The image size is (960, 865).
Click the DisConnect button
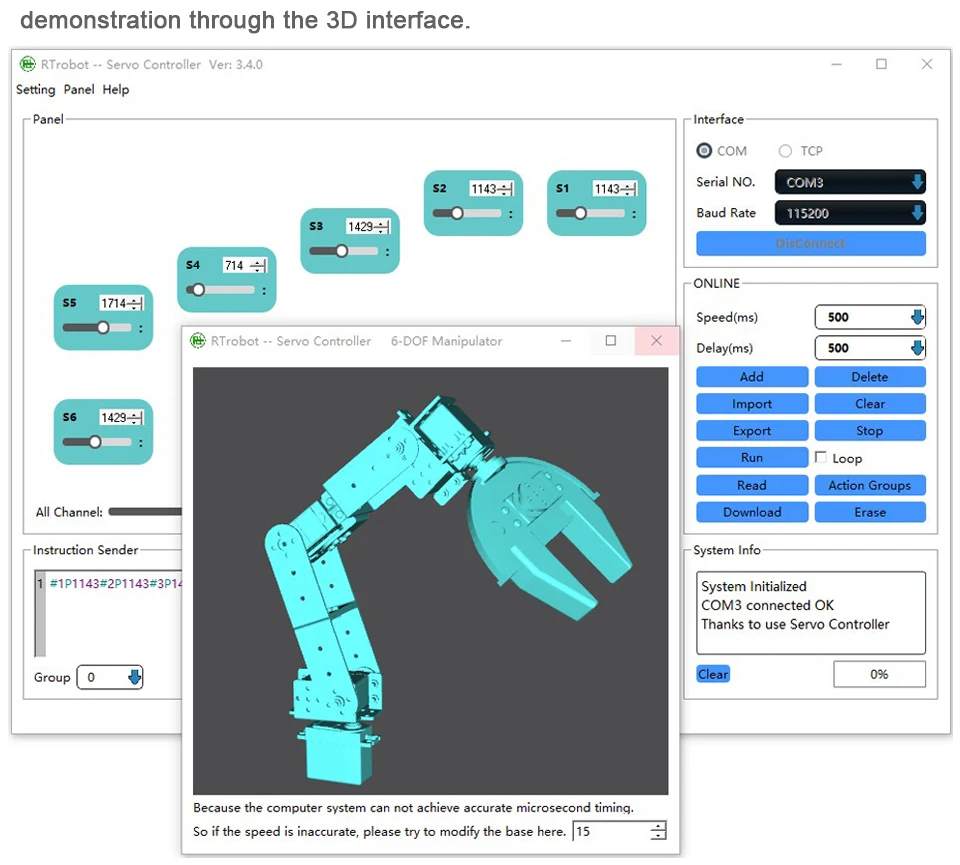click(811, 243)
